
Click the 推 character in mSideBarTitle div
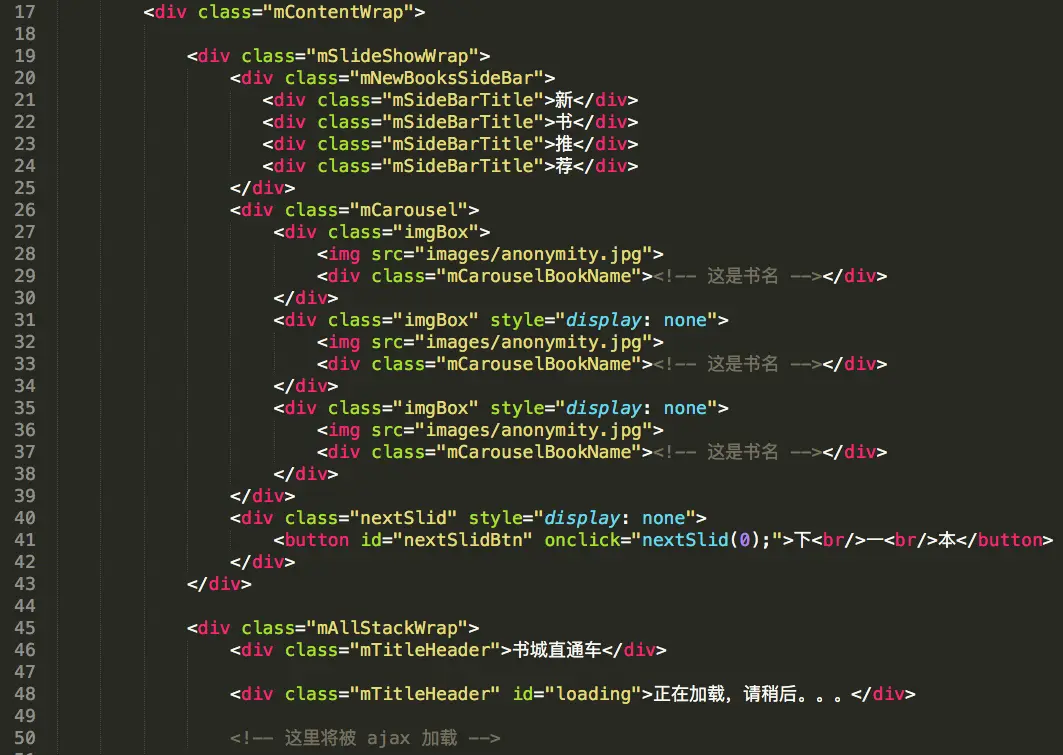coord(564,144)
